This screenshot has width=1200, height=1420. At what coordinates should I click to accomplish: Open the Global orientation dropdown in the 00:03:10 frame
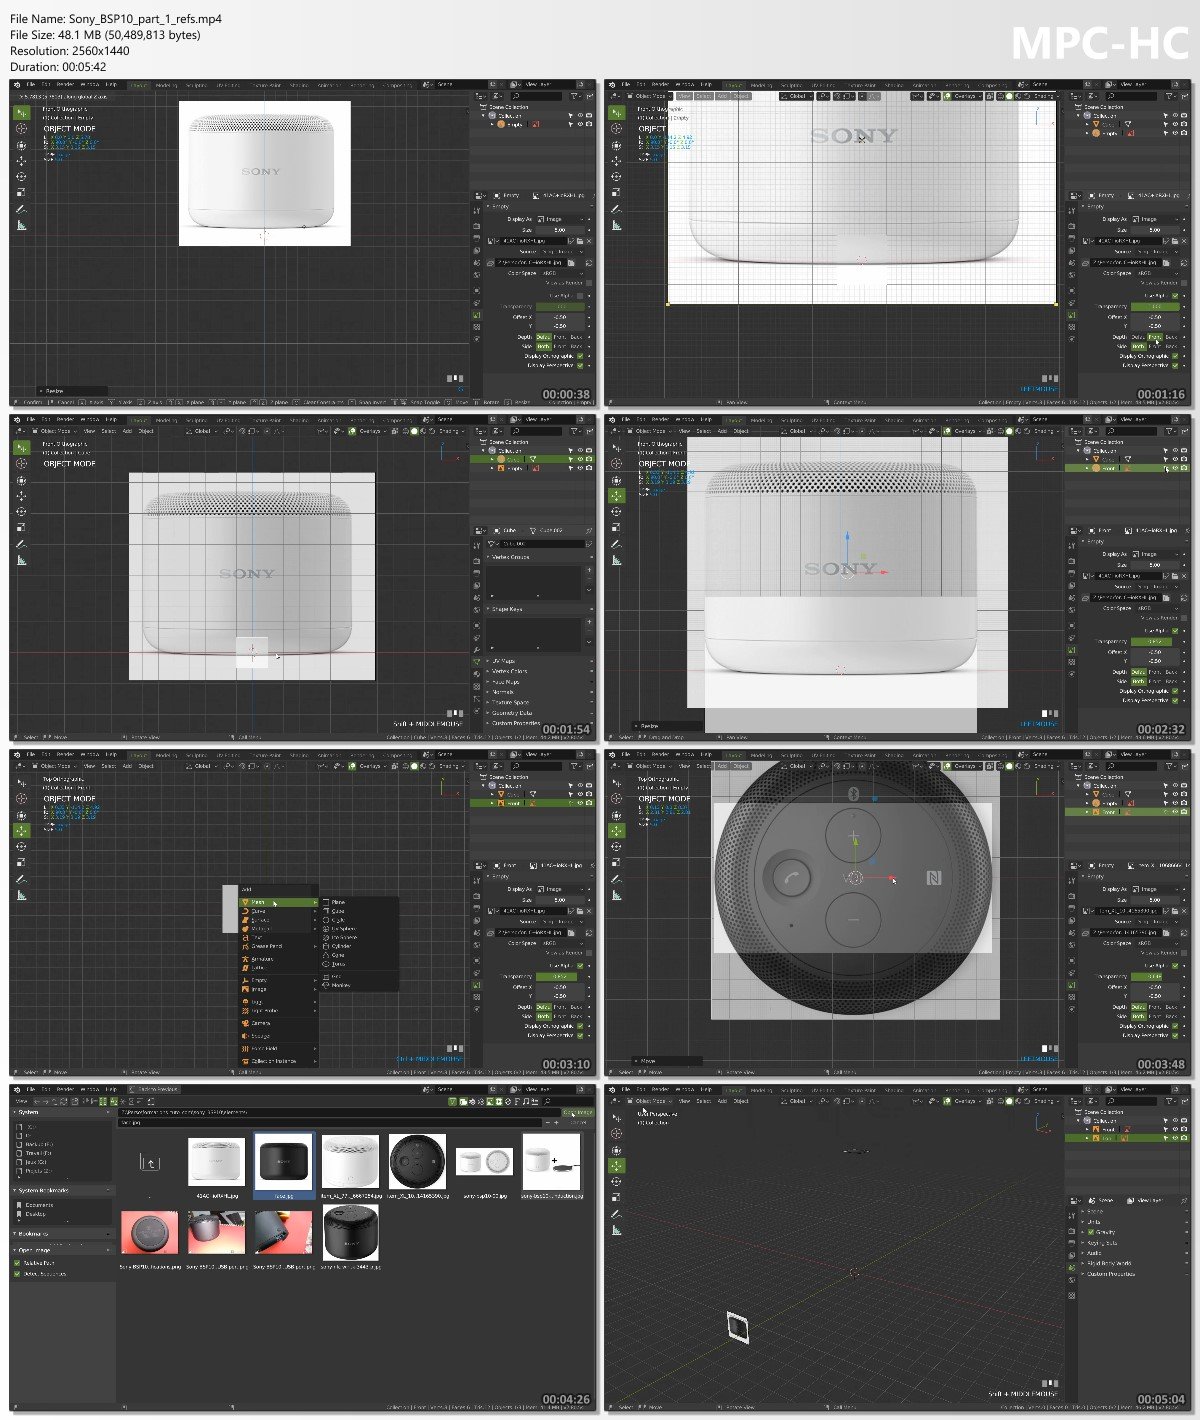[x=202, y=766]
